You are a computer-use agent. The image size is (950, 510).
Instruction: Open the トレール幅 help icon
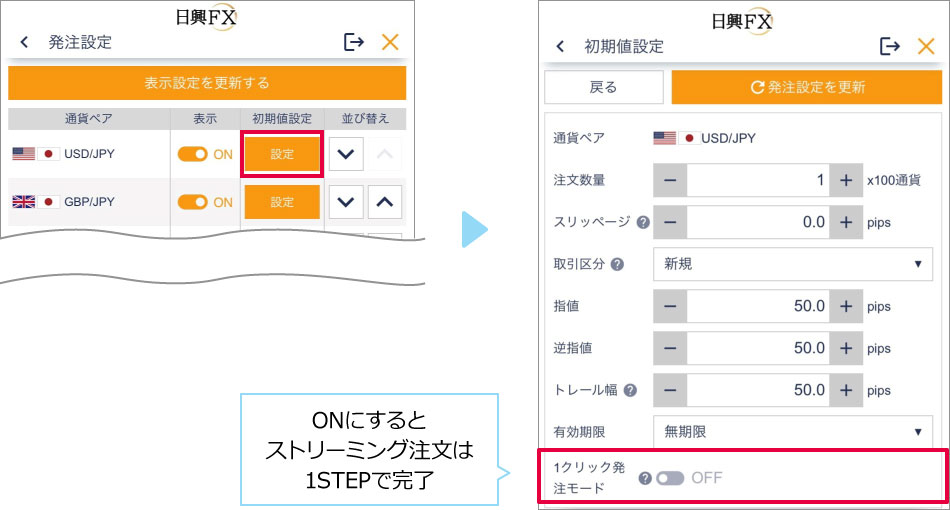(630, 390)
